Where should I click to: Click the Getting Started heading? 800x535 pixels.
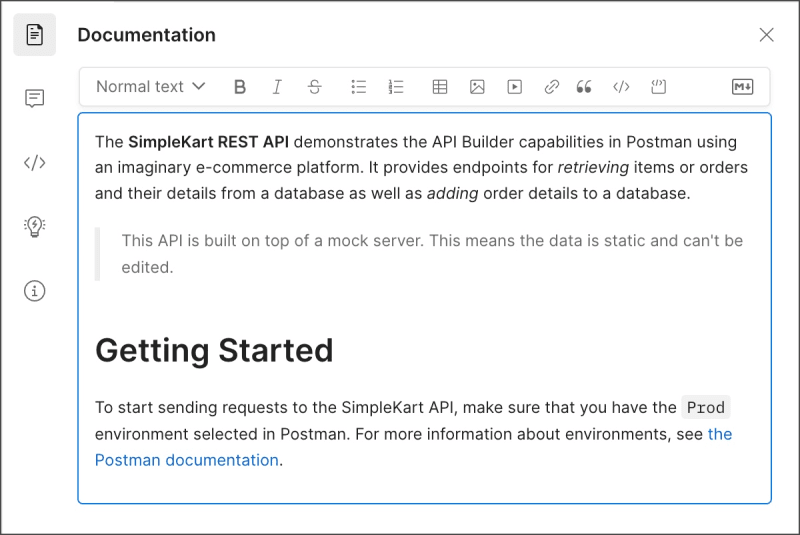[x=214, y=351]
